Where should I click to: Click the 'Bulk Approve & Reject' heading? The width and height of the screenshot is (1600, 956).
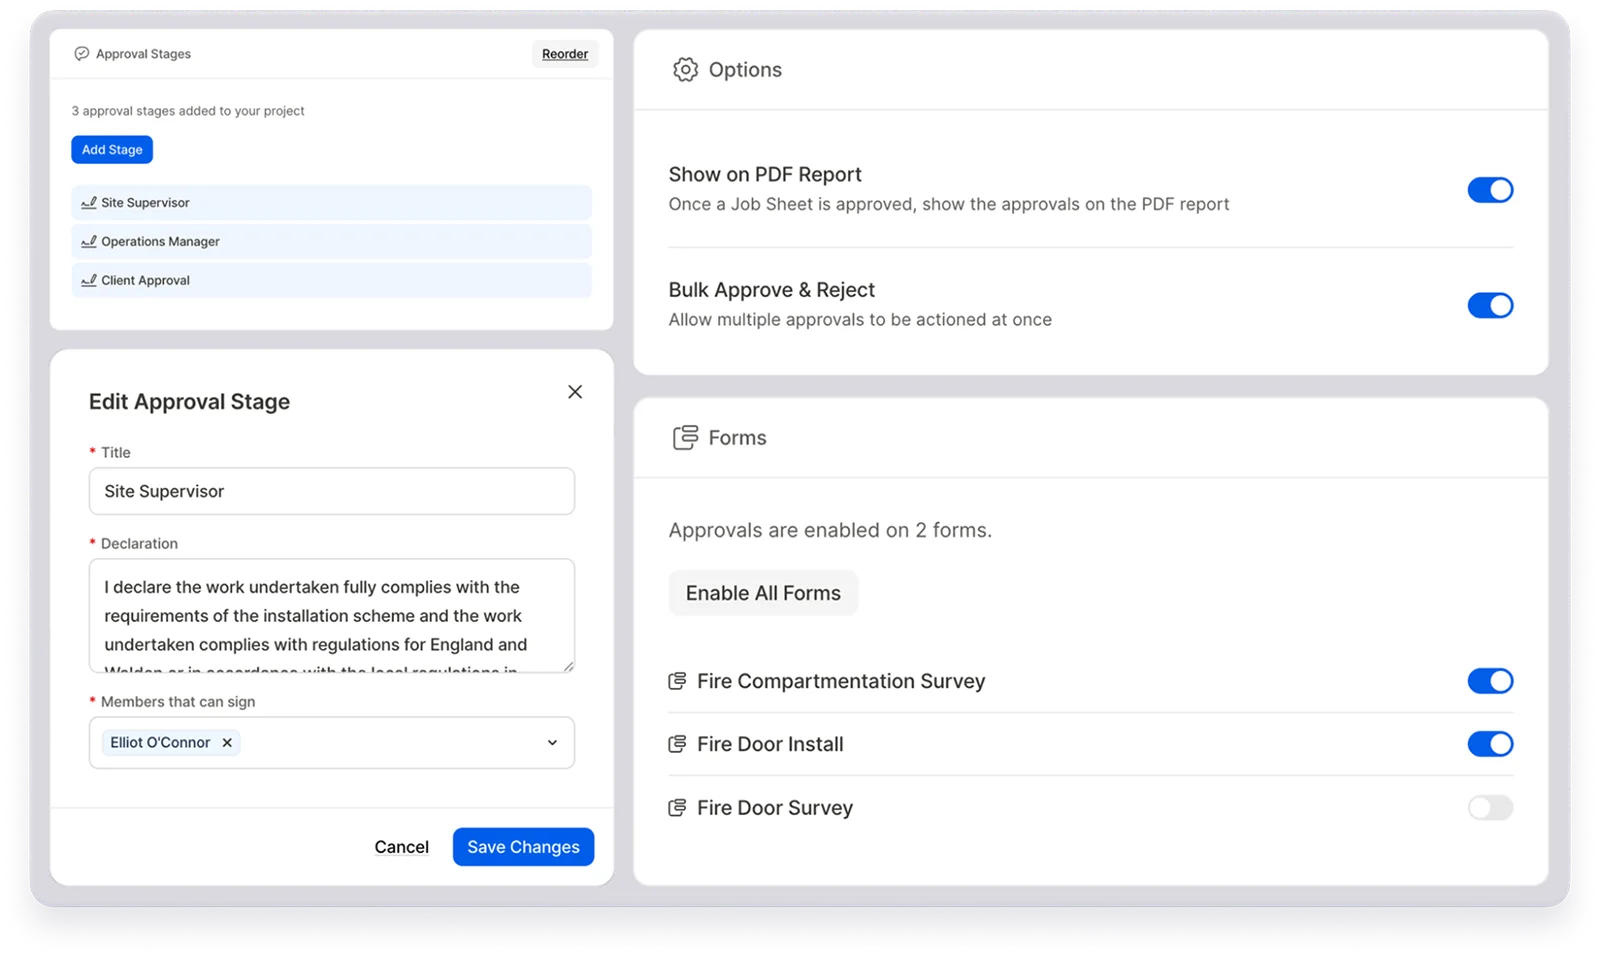coord(772,290)
